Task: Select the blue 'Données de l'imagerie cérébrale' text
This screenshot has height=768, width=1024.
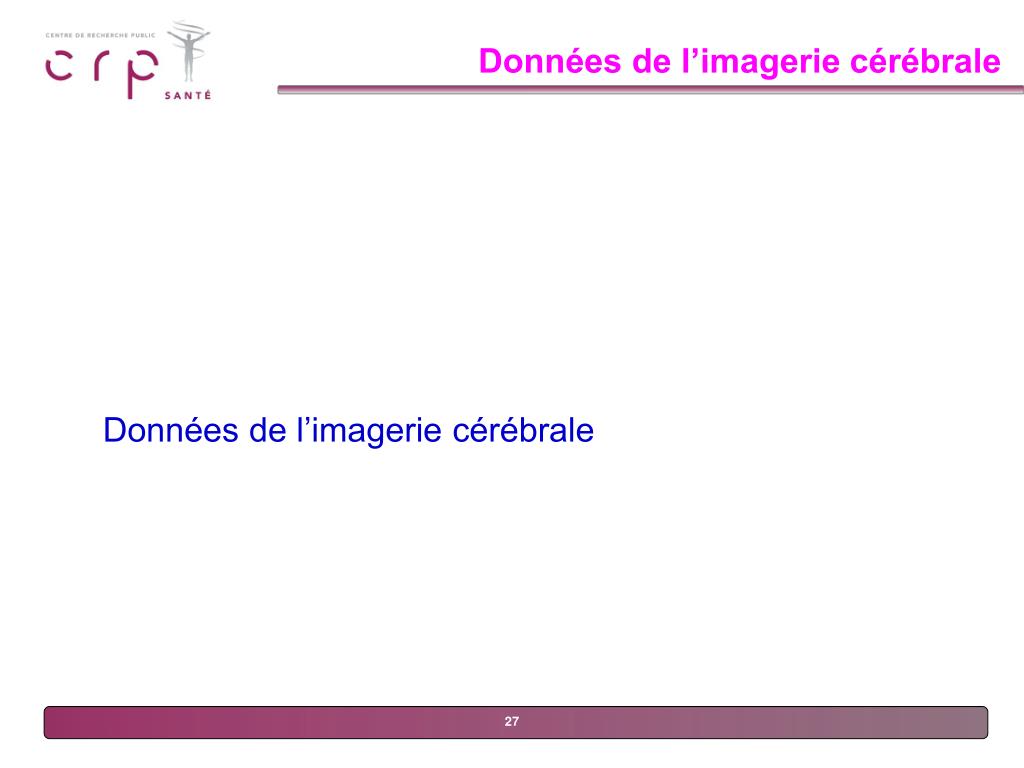Action: tap(348, 430)
